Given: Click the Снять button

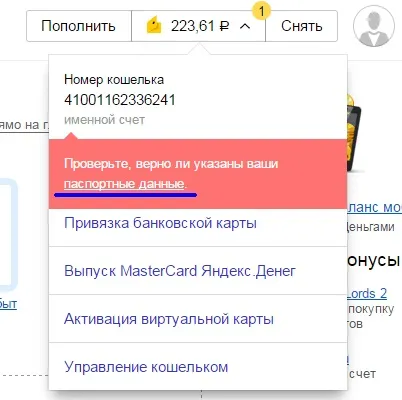Looking at the screenshot, I should click(302, 26).
